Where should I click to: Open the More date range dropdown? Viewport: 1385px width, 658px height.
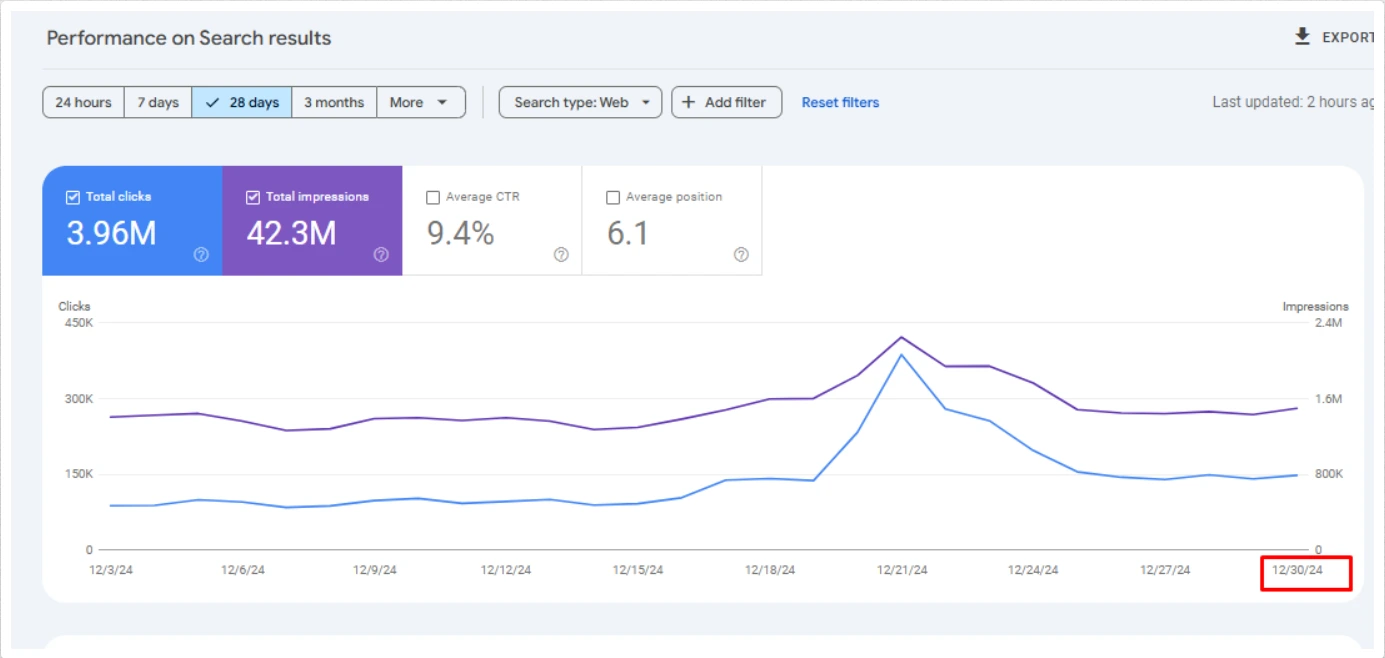pyautogui.click(x=420, y=102)
